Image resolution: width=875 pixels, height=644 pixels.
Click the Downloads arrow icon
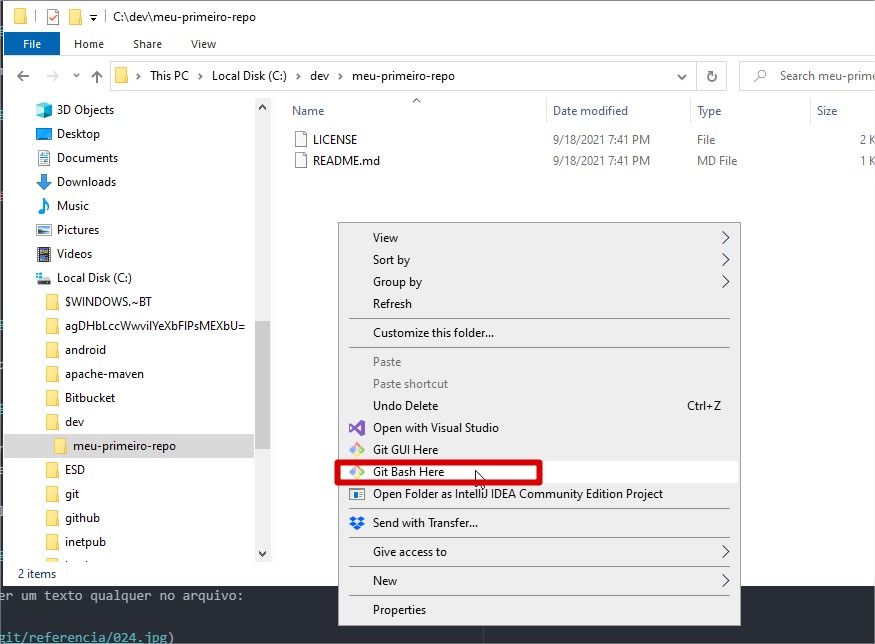coord(44,182)
